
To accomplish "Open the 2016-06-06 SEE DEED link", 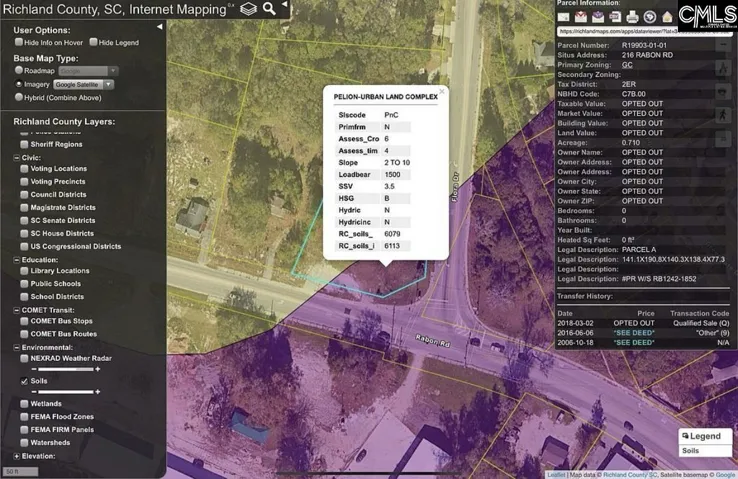I will click(634, 333).
